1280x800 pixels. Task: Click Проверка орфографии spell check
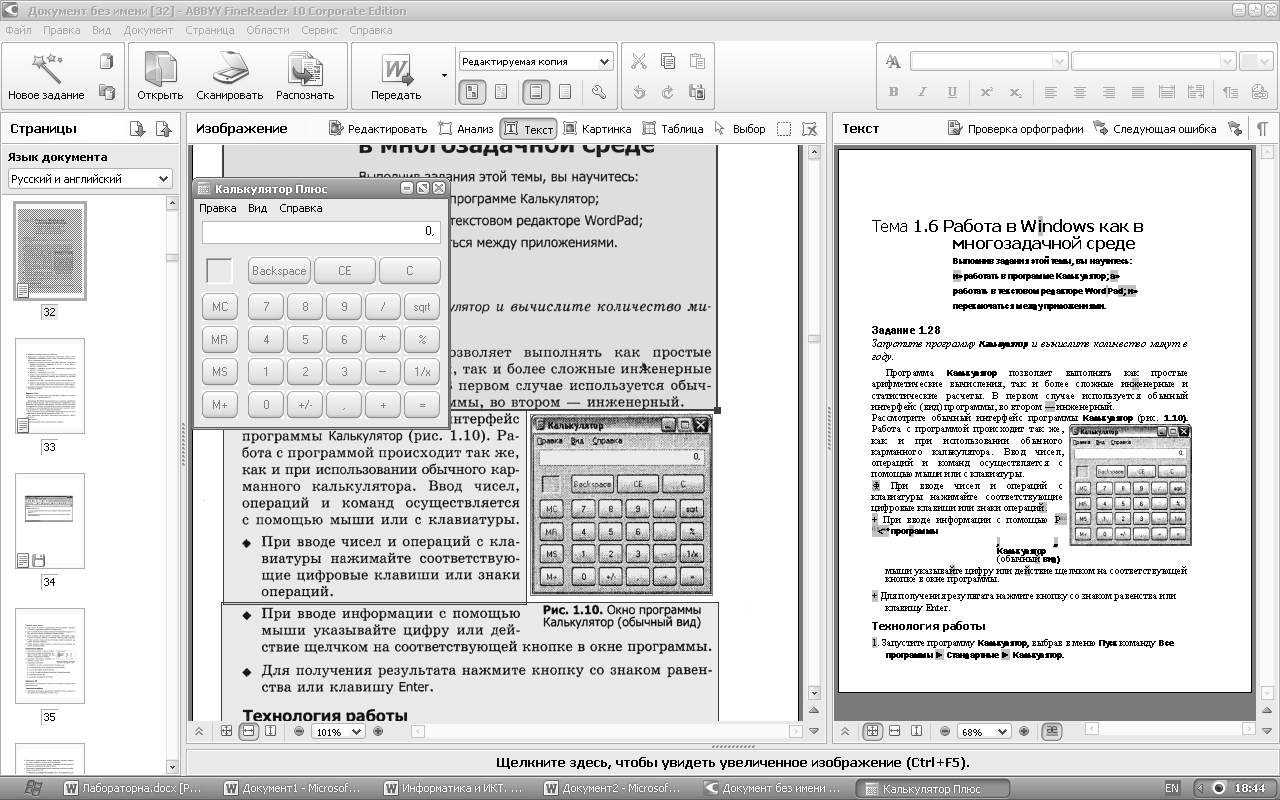pyautogui.click(x=1015, y=129)
